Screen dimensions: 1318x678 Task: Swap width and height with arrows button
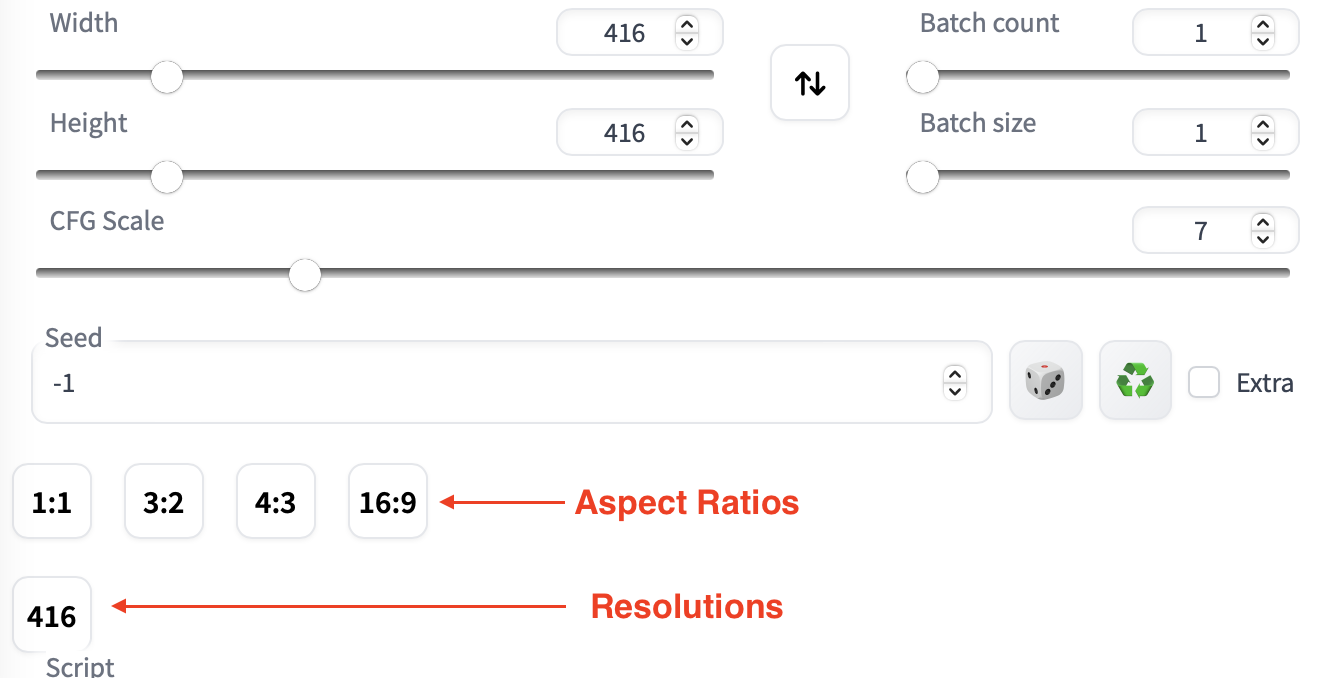click(809, 83)
